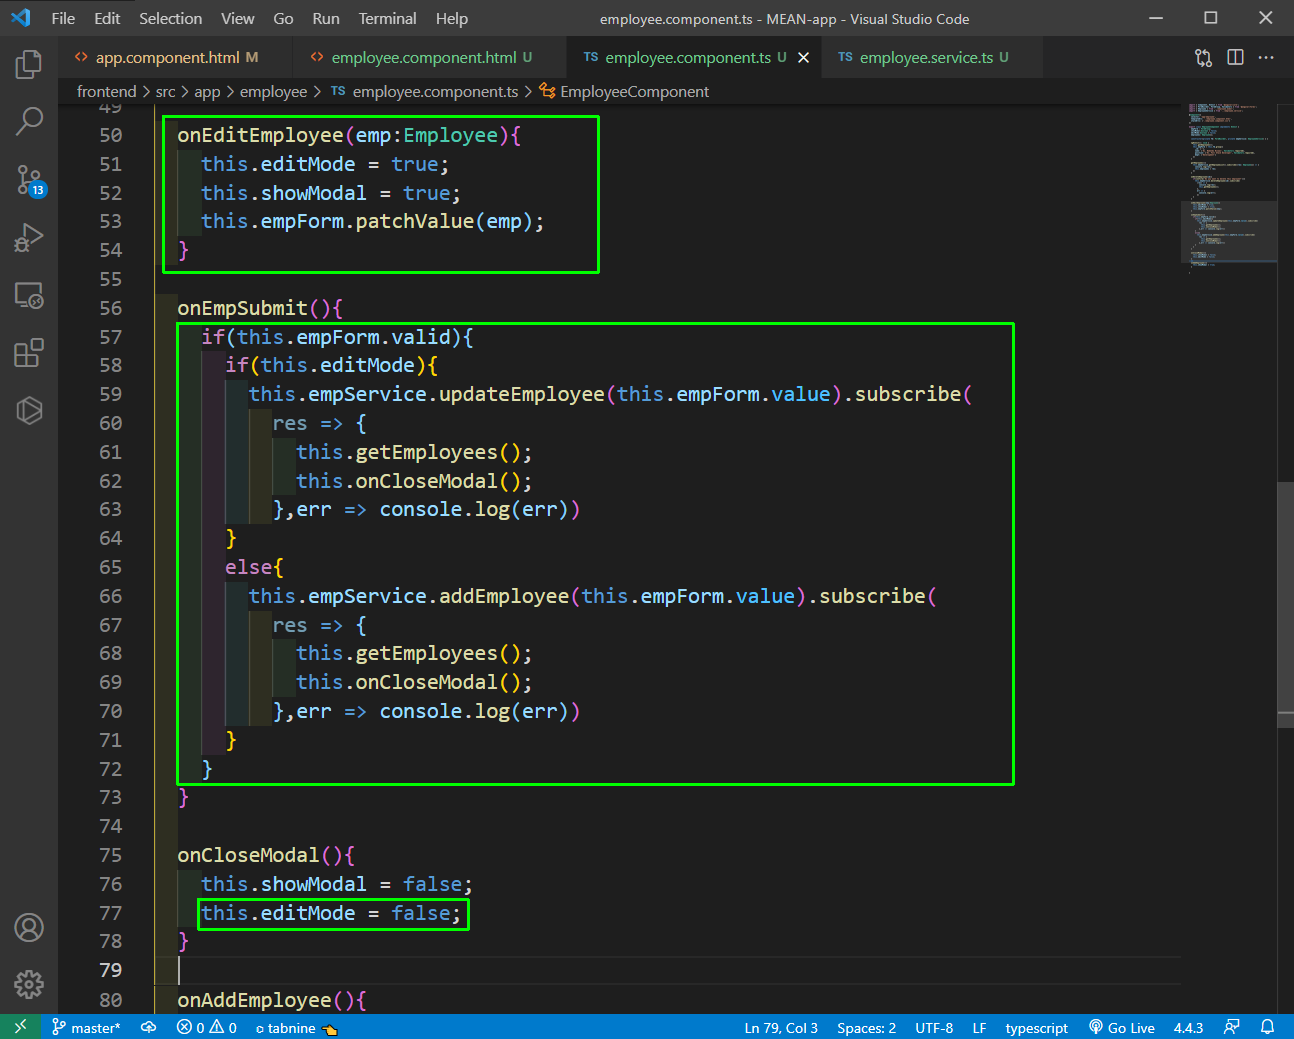The width and height of the screenshot is (1294, 1039).
Task: Open the Help menu
Action: pyautogui.click(x=452, y=18)
